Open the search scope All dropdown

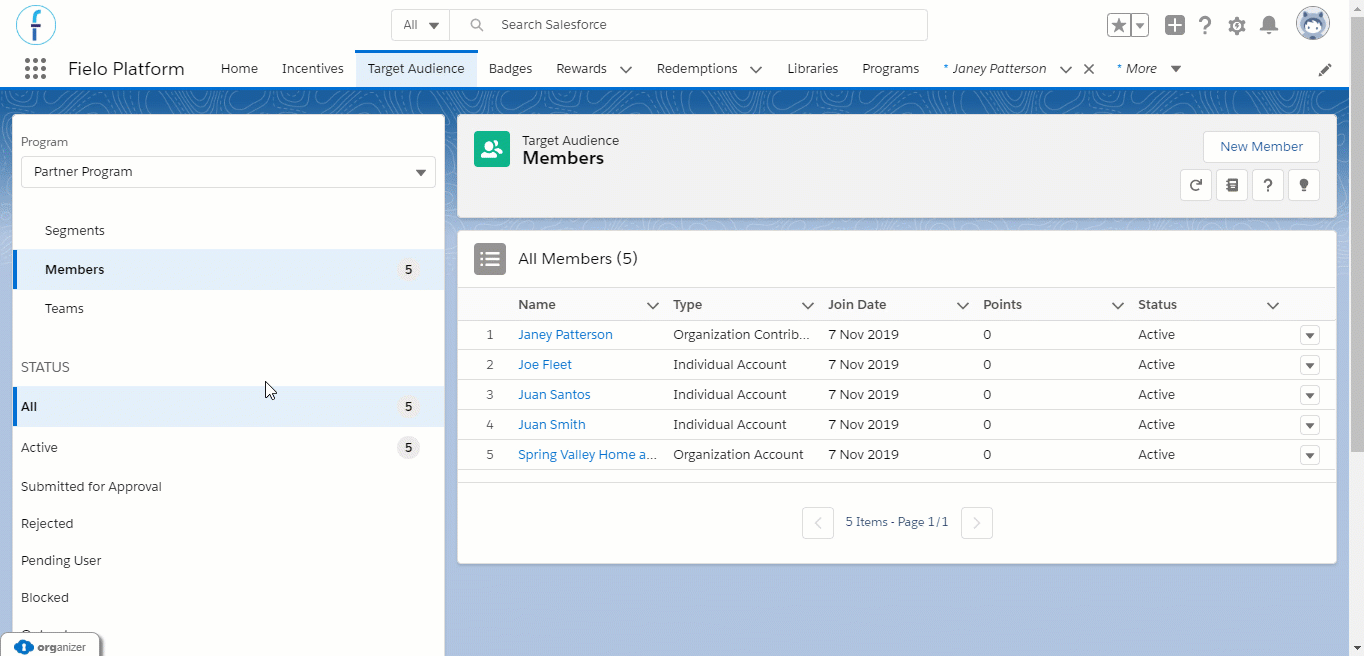(x=420, y=25)
